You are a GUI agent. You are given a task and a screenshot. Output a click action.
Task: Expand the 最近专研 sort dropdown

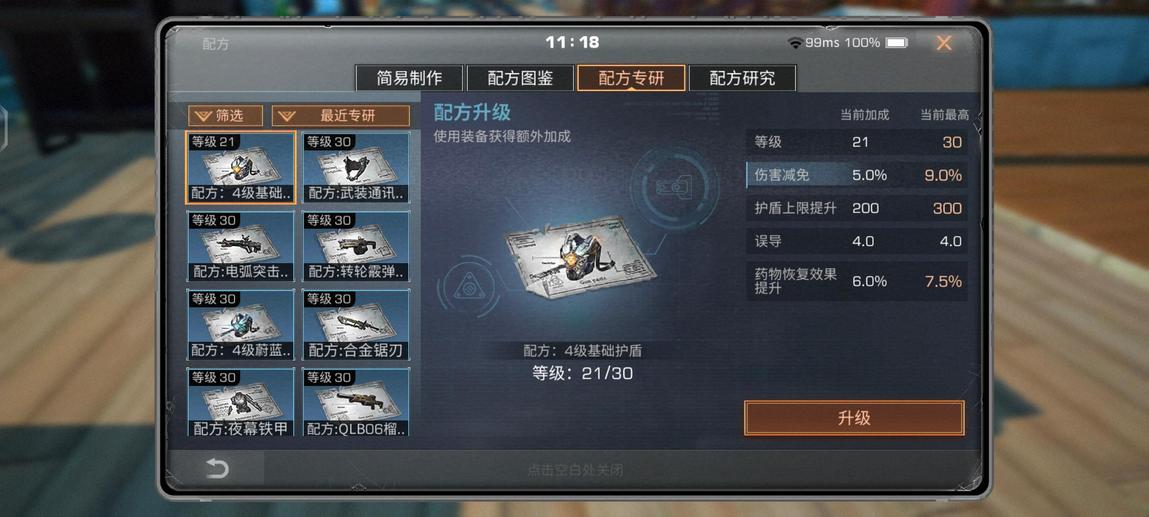click(341, 116)
